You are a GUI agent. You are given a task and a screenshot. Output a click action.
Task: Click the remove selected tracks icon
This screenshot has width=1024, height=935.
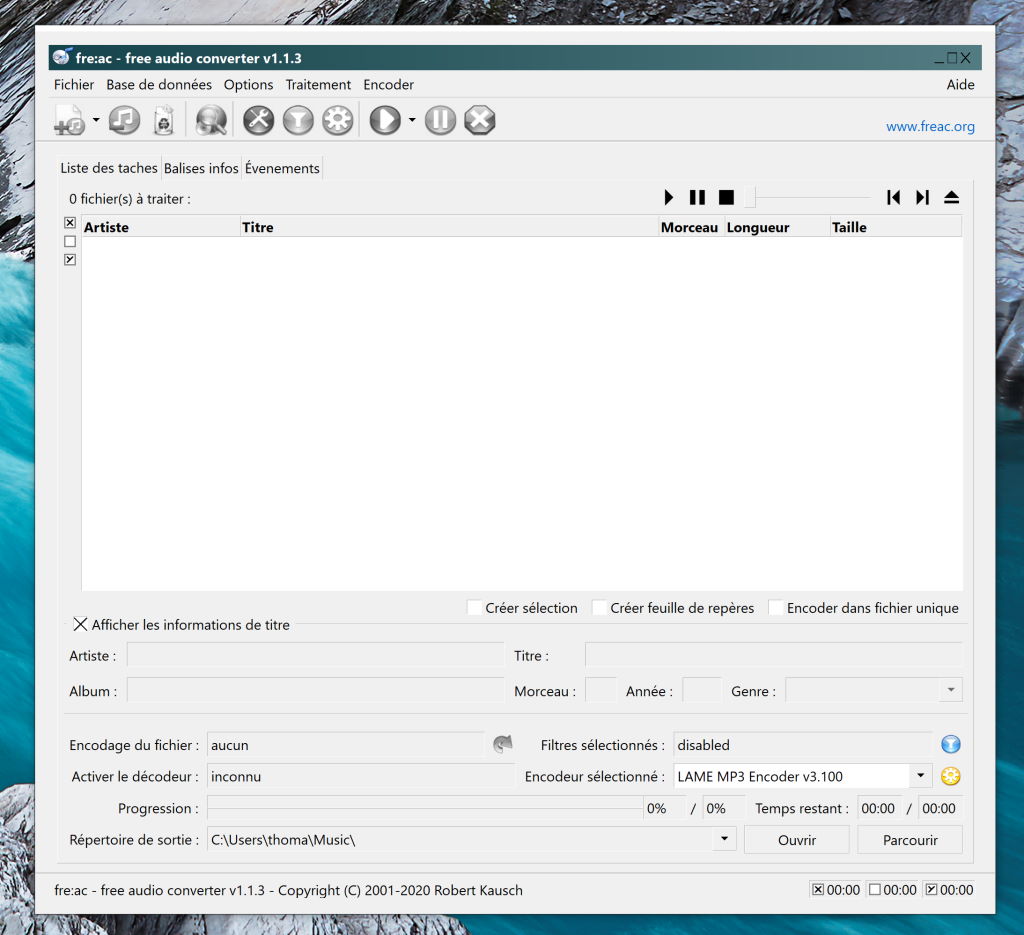[163, 120]
